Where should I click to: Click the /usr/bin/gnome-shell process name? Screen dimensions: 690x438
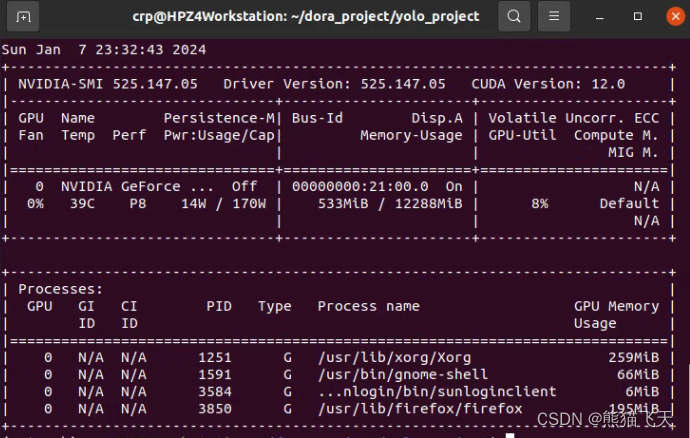403,375
